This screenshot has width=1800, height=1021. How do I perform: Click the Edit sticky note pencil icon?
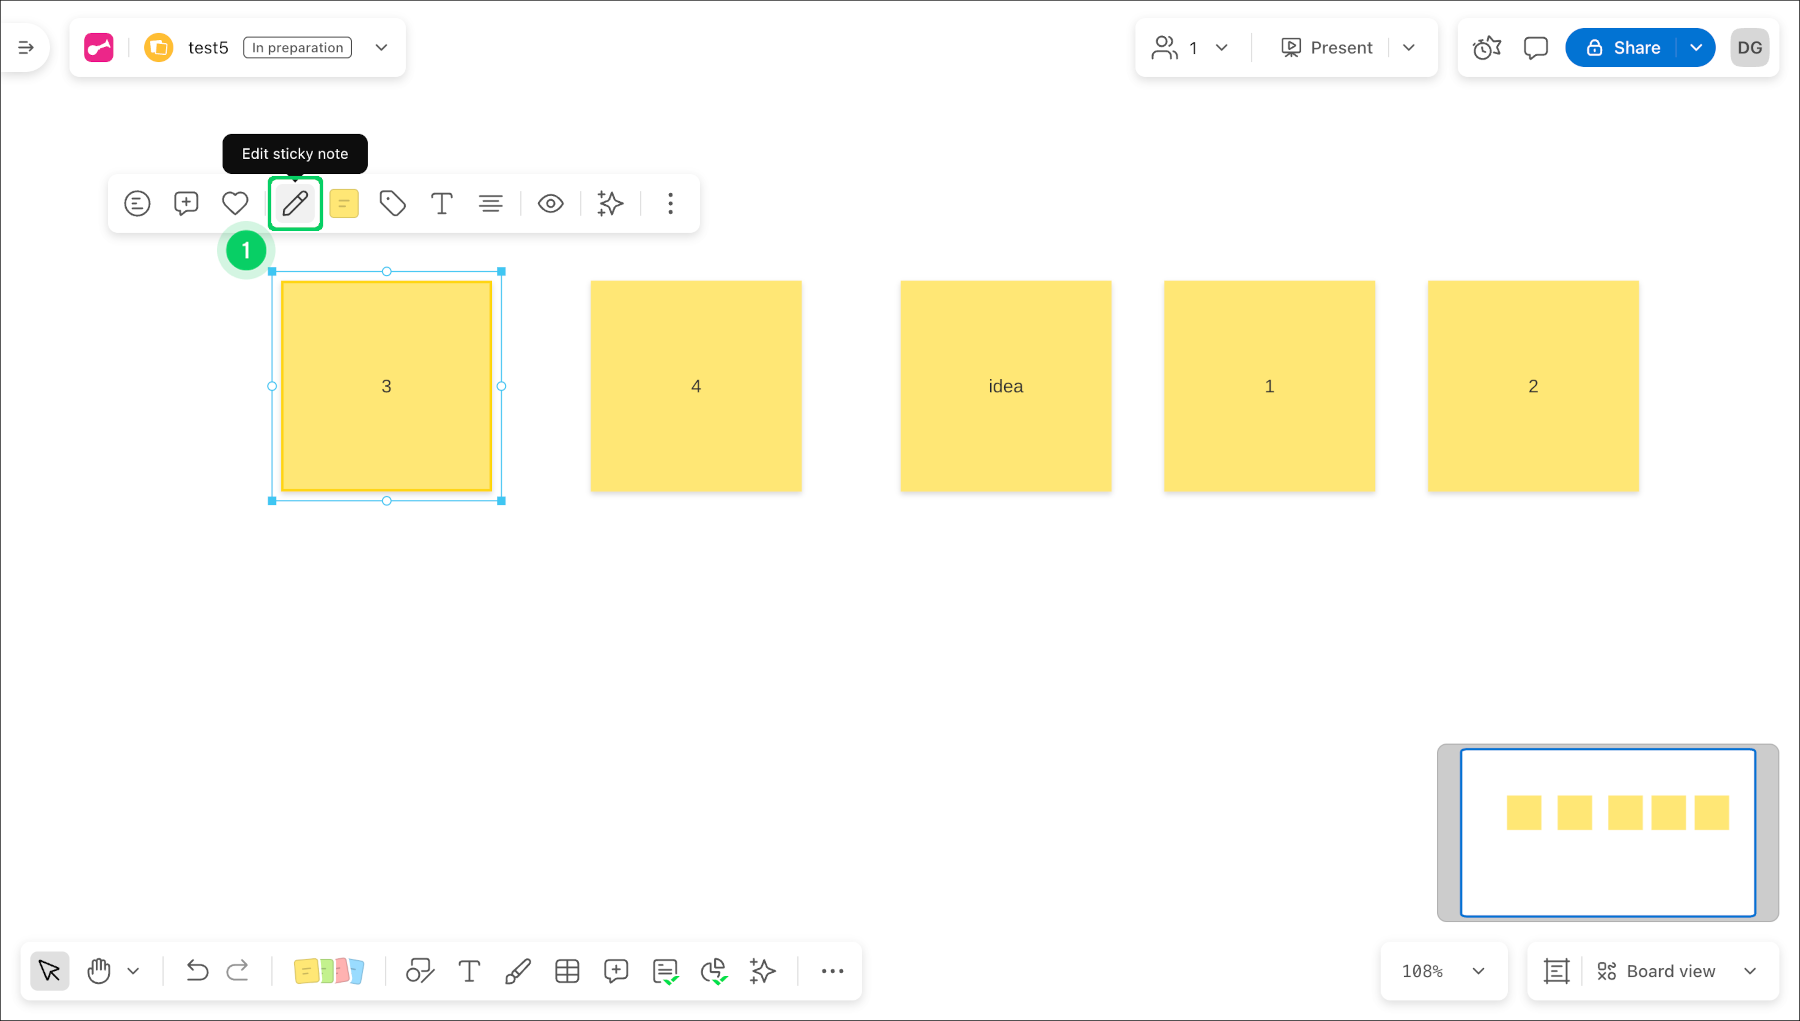point(295,204)
